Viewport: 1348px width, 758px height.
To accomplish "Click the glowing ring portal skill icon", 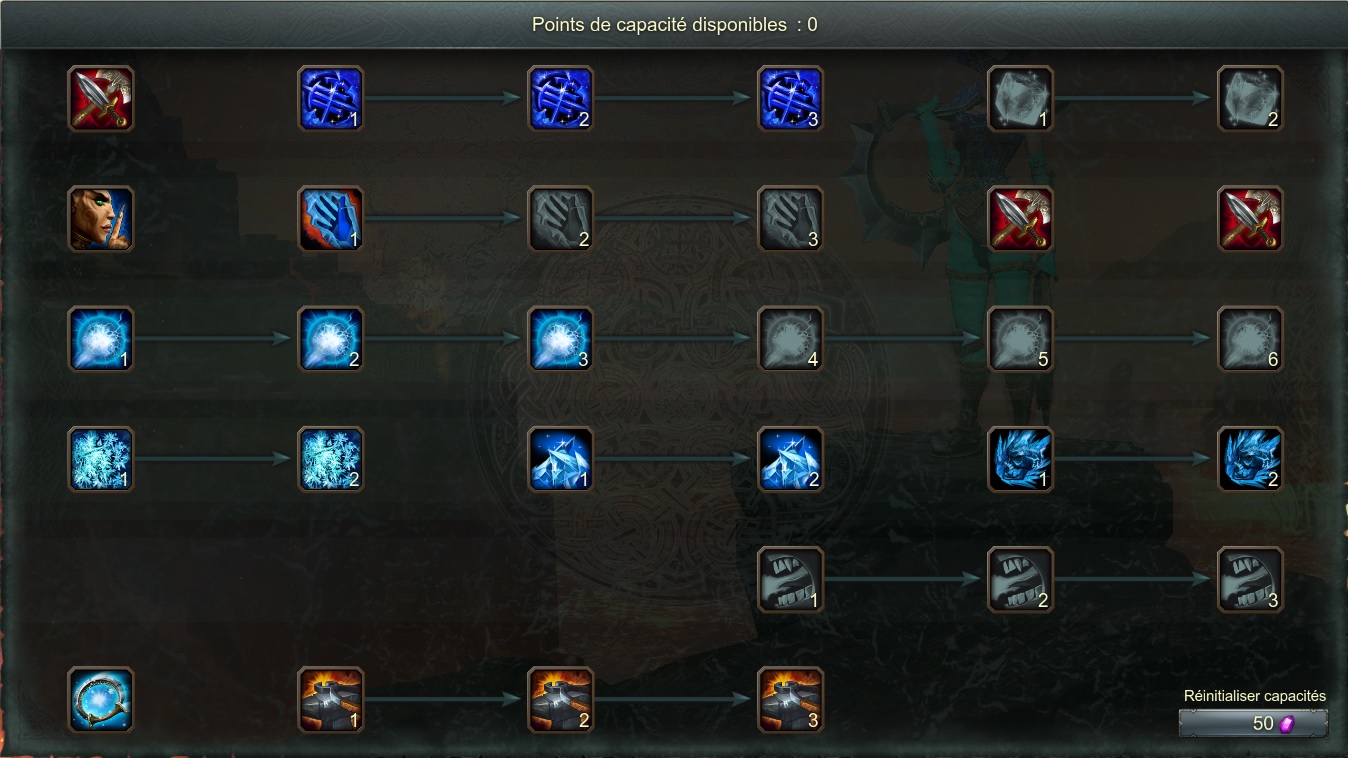I will click(101, 699).
